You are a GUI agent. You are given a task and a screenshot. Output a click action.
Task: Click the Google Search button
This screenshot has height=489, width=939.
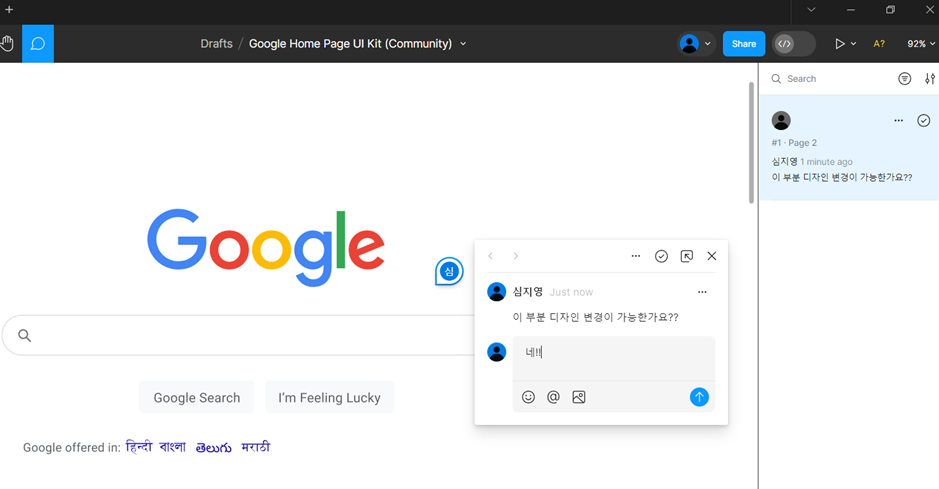click(196, 397)
